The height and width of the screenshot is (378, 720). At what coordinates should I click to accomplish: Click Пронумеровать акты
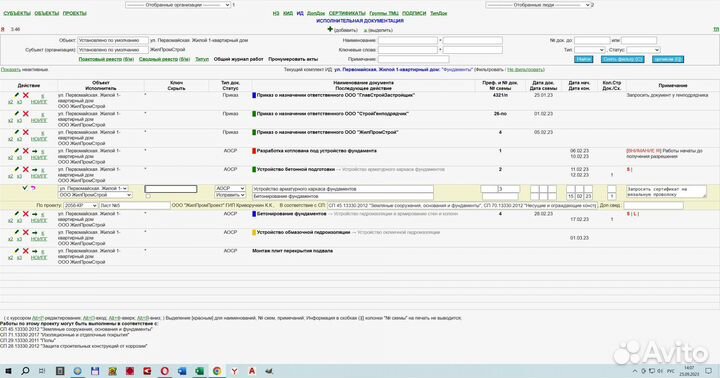coord(293,59)
